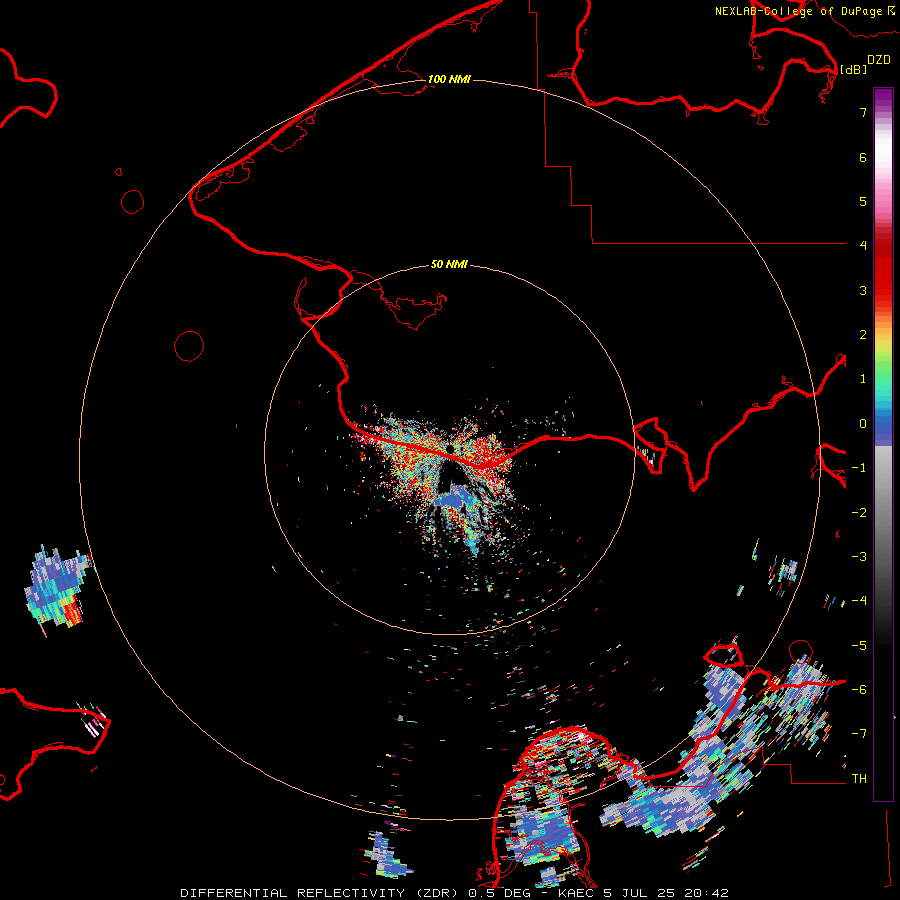Click the 20:42 timestamp in caption

pyautogui.click(x=708, y=893)
